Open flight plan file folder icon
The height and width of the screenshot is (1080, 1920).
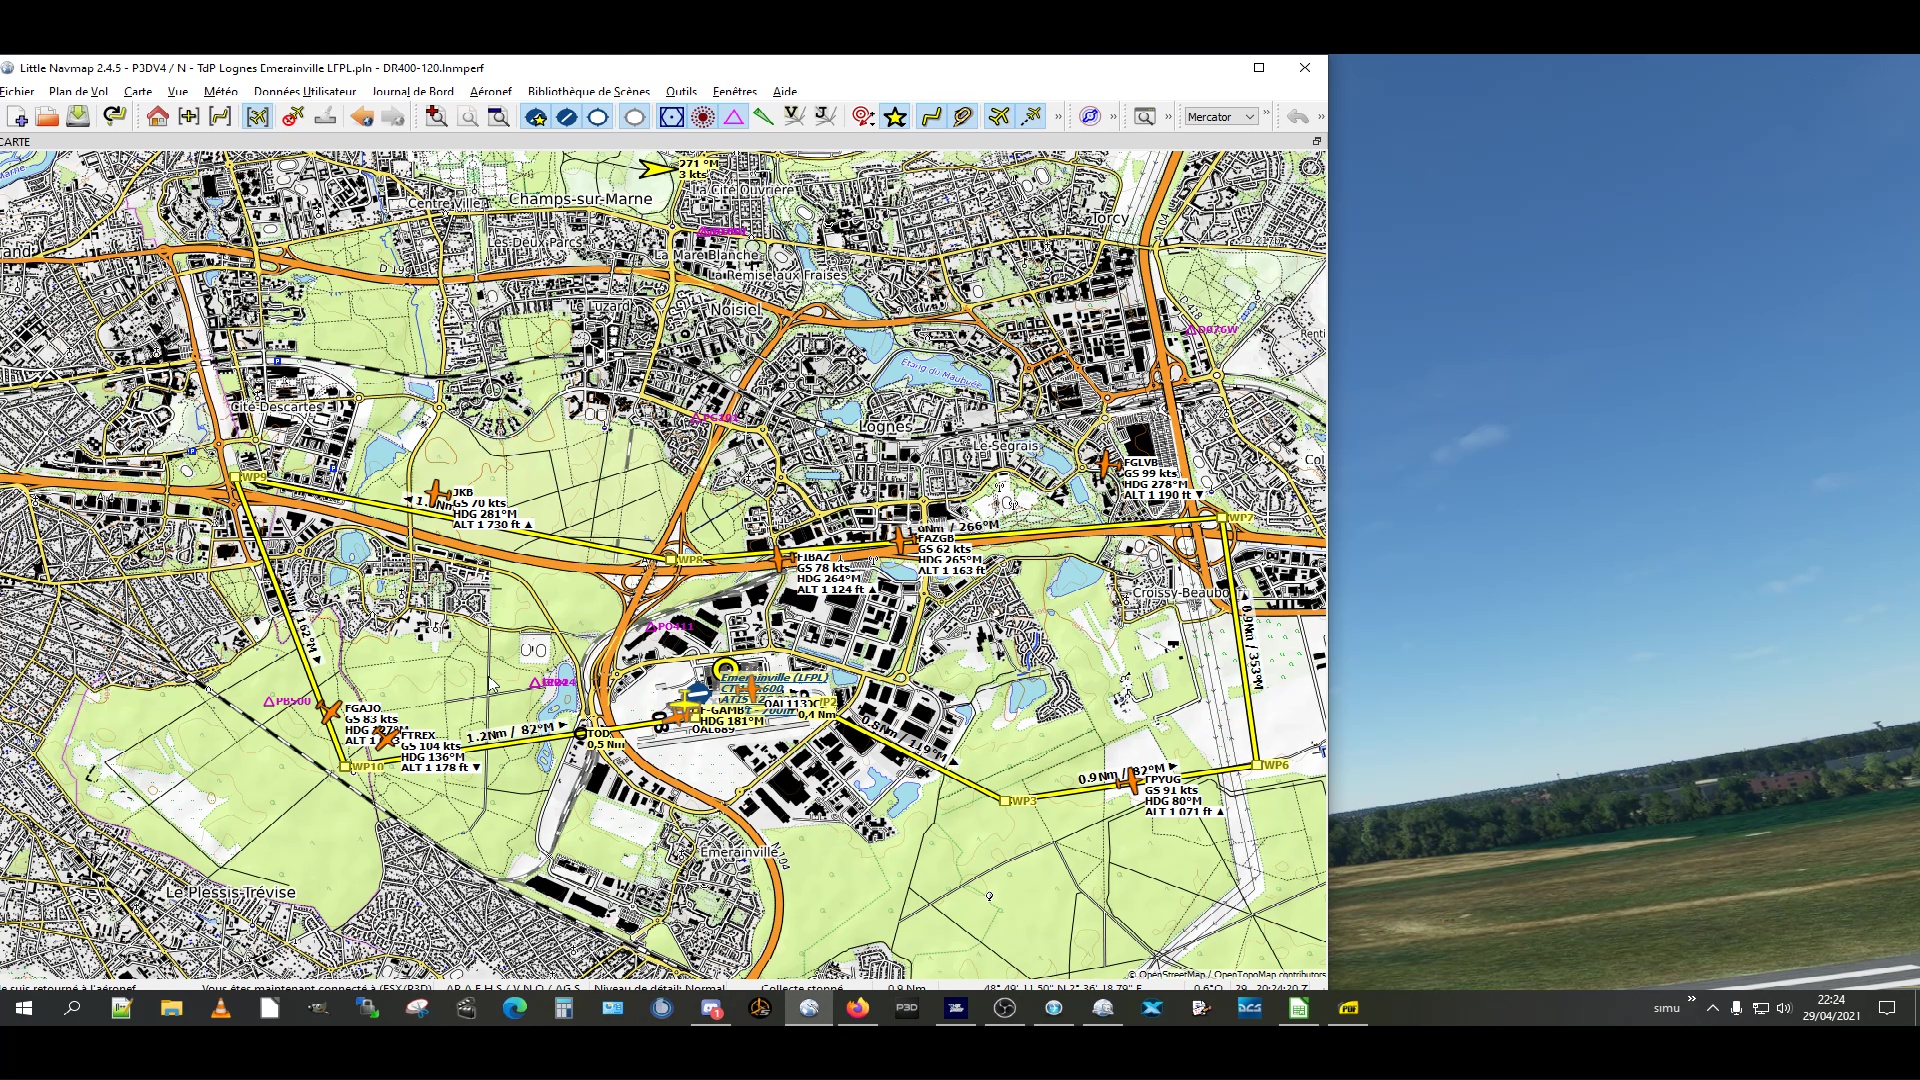pyautogui.click(x=47, y=117)
